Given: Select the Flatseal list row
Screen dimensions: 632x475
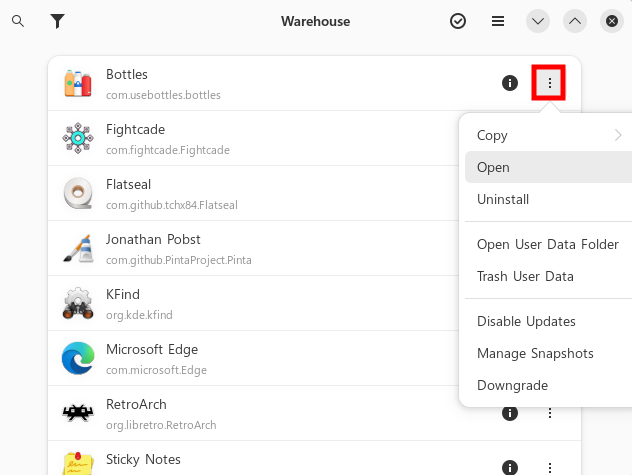Looking at the screenshot, I should click(253, 193).
